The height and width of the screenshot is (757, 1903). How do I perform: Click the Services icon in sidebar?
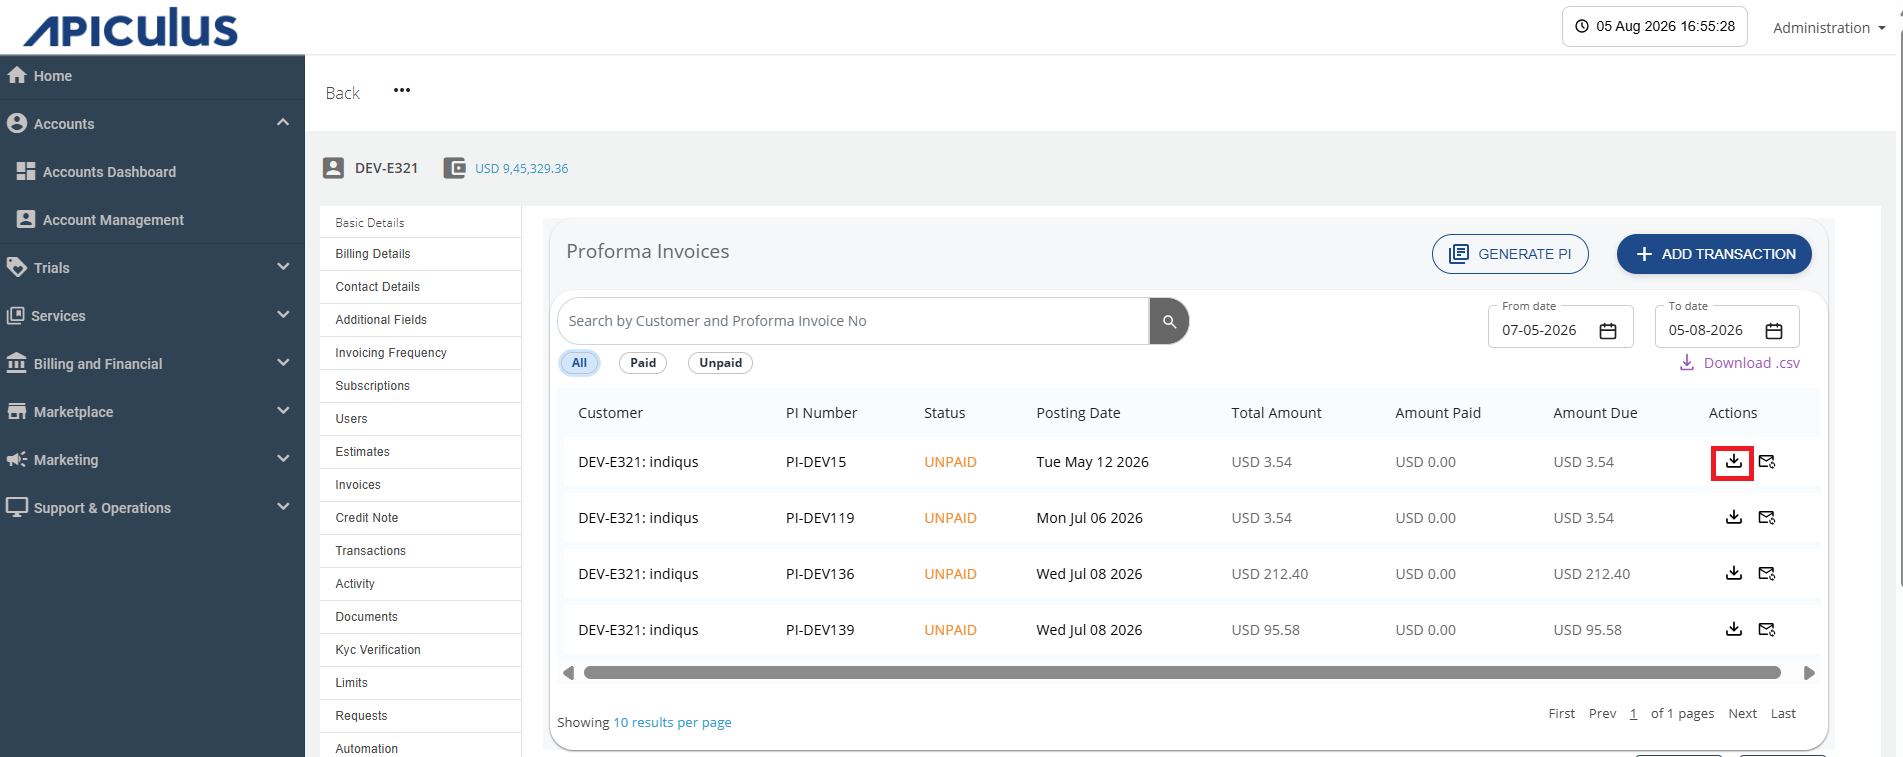tap(16, 315)
